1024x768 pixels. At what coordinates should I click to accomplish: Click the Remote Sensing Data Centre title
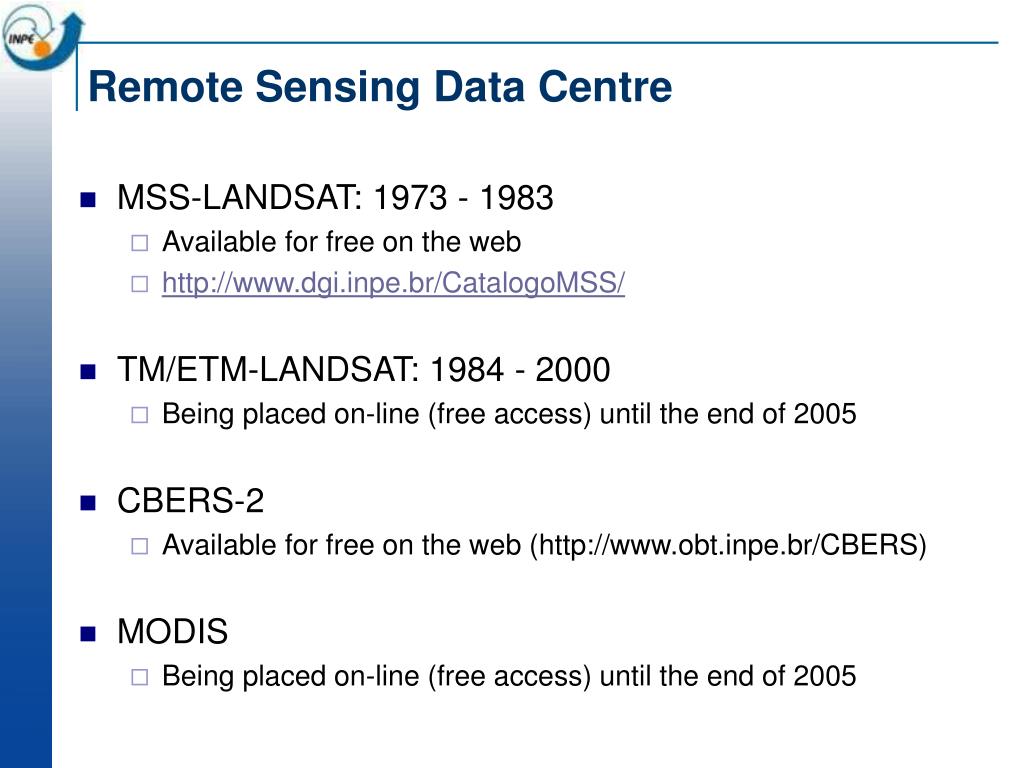point(379,87)
